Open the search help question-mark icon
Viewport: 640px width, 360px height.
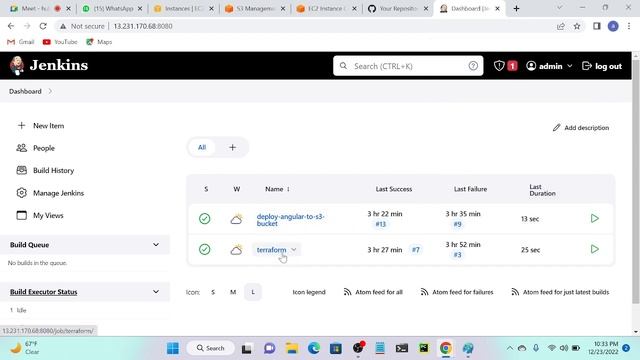(x=473, y=66)
